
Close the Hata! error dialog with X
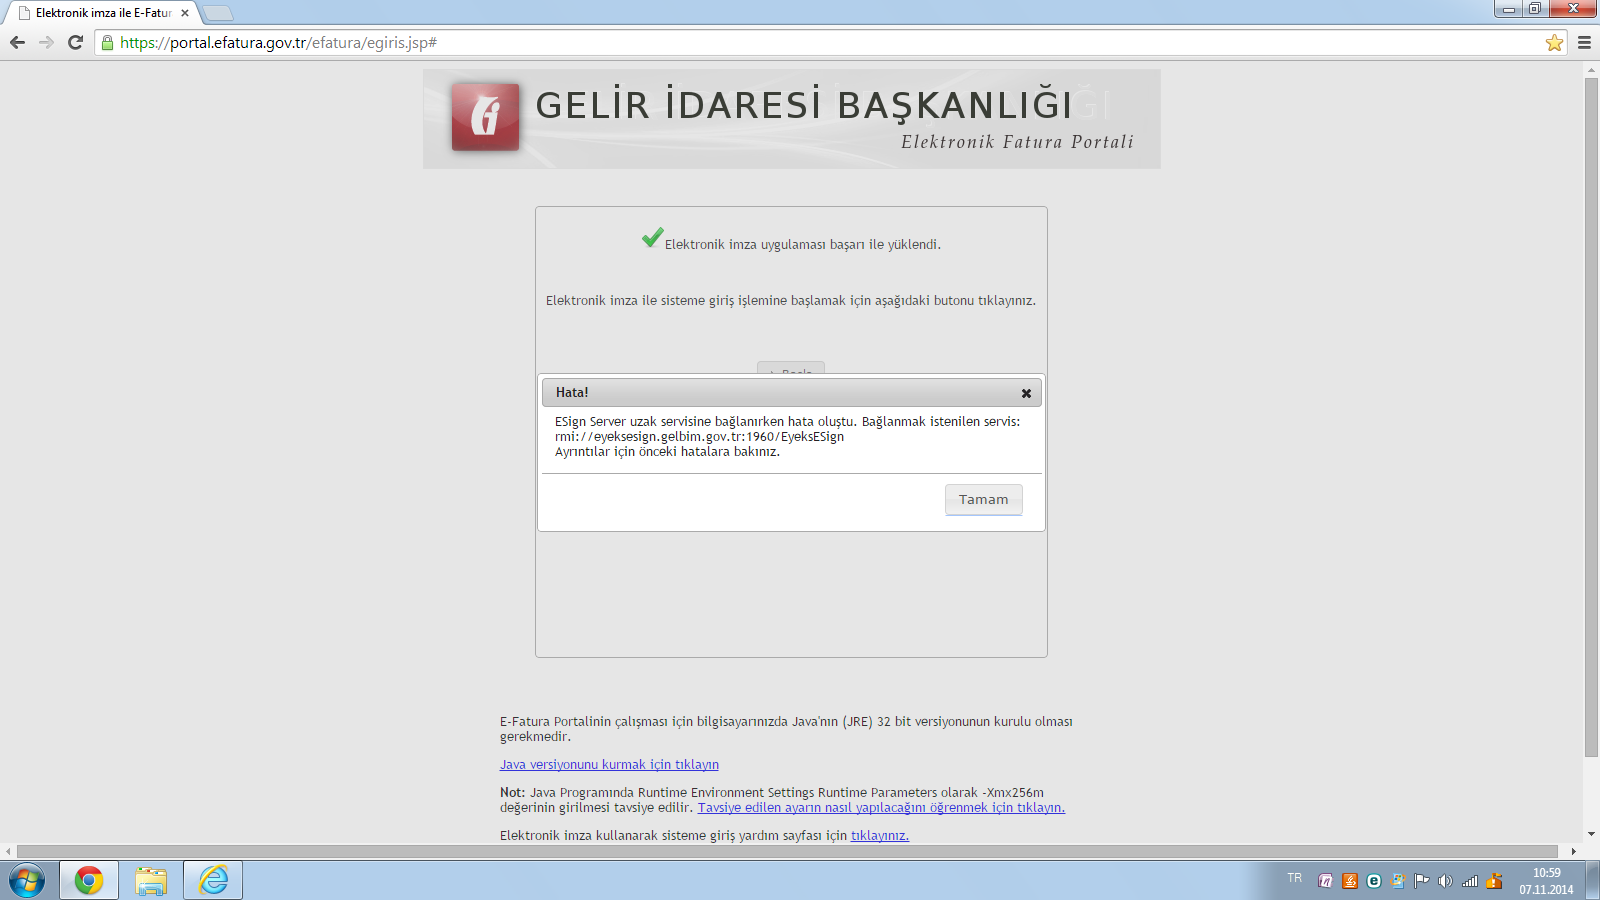[x=1026, y=393]
